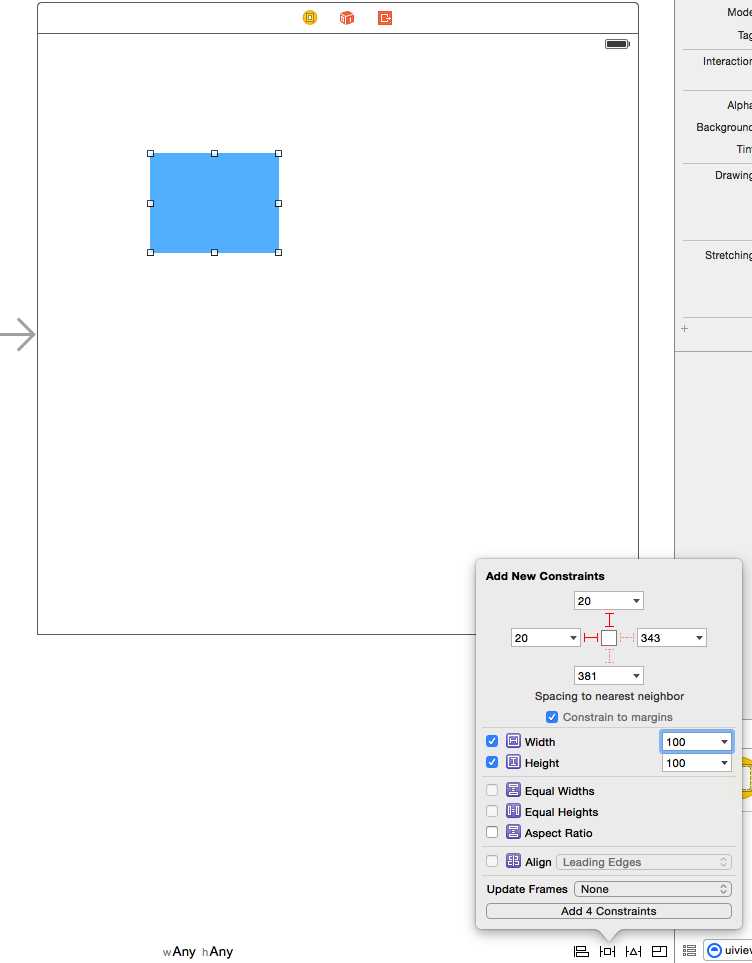Viewport: 752px width, 963px height.
Task: Click the Interaction label in inspector
Action: pyautogui.click(x=727, y=61)
